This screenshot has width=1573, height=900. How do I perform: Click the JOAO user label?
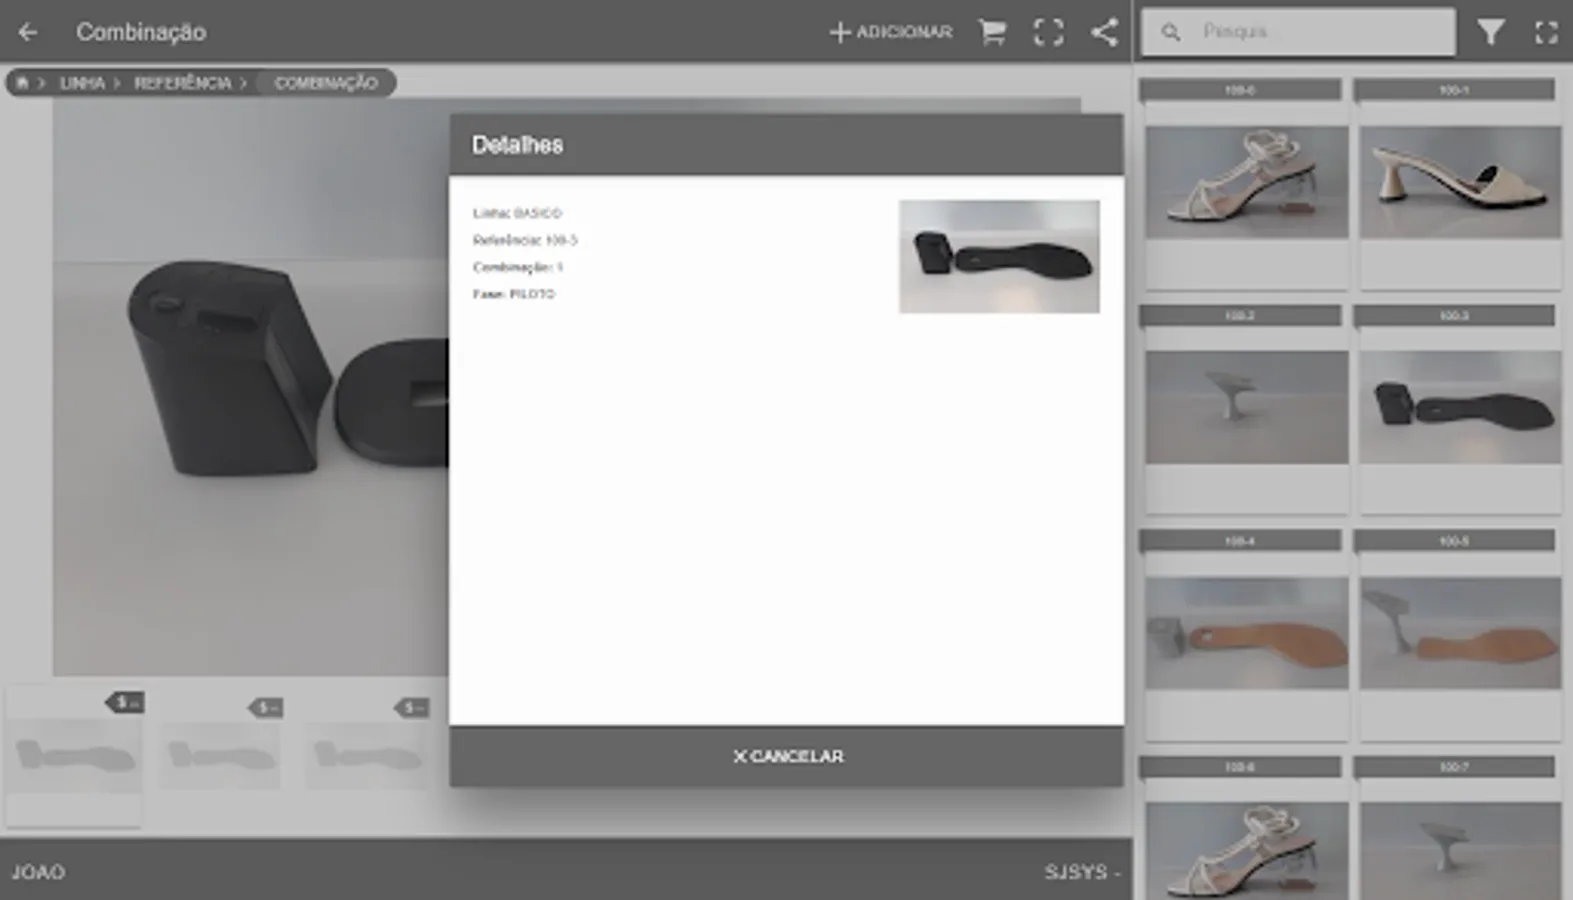pyautogui.click(x=38, y=872)
